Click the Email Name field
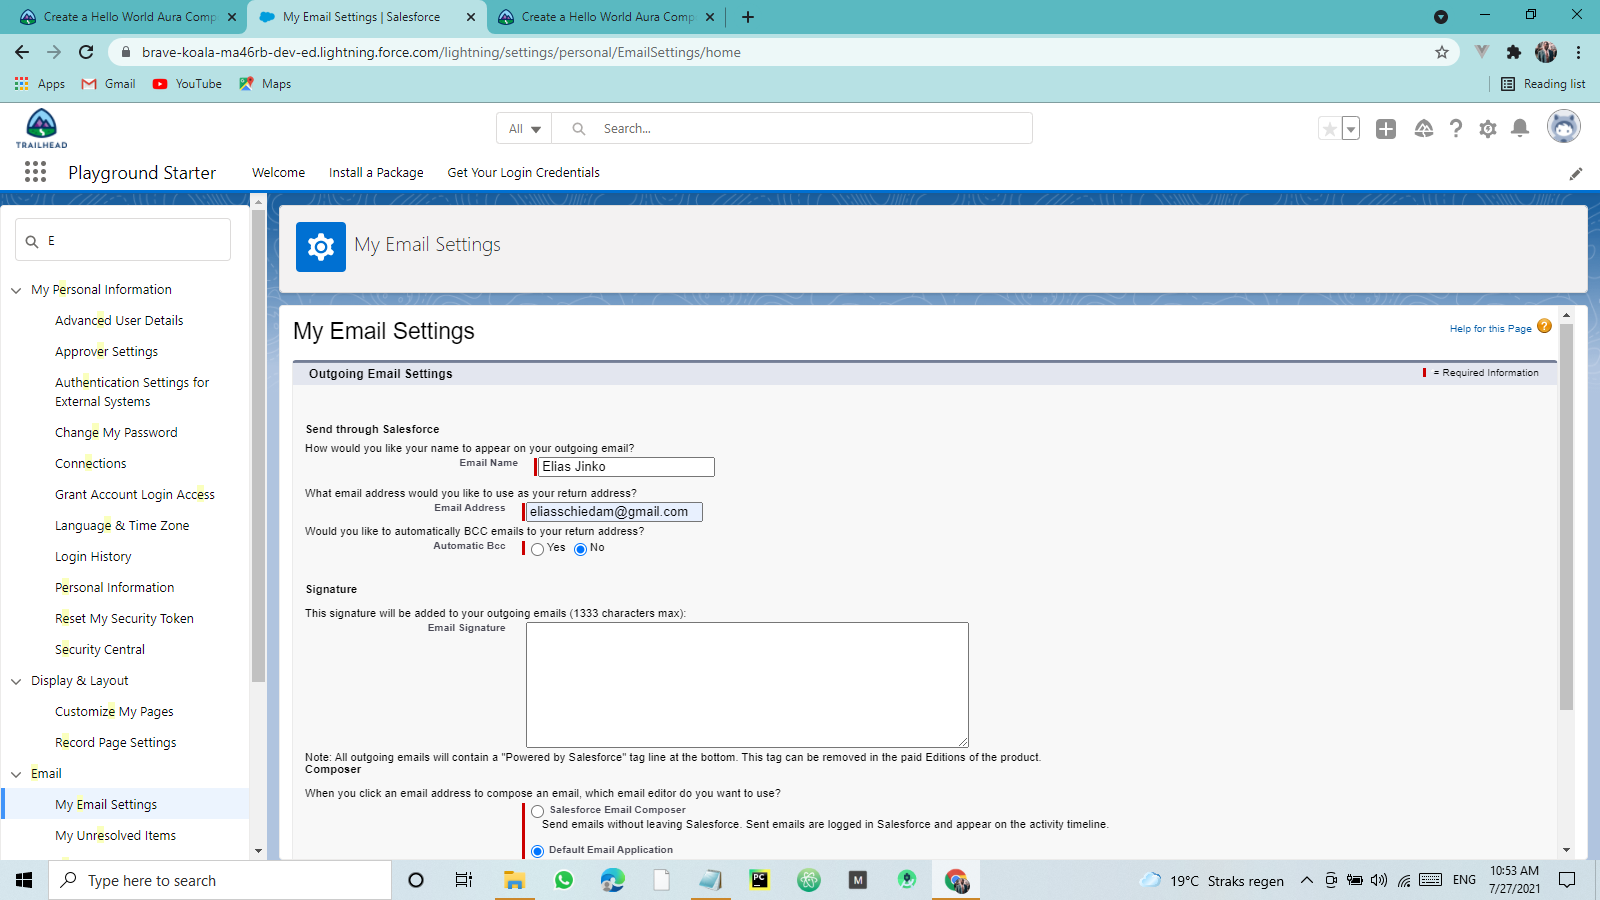The width and height of the screenshot is (1600, 900). click(626, 467)
